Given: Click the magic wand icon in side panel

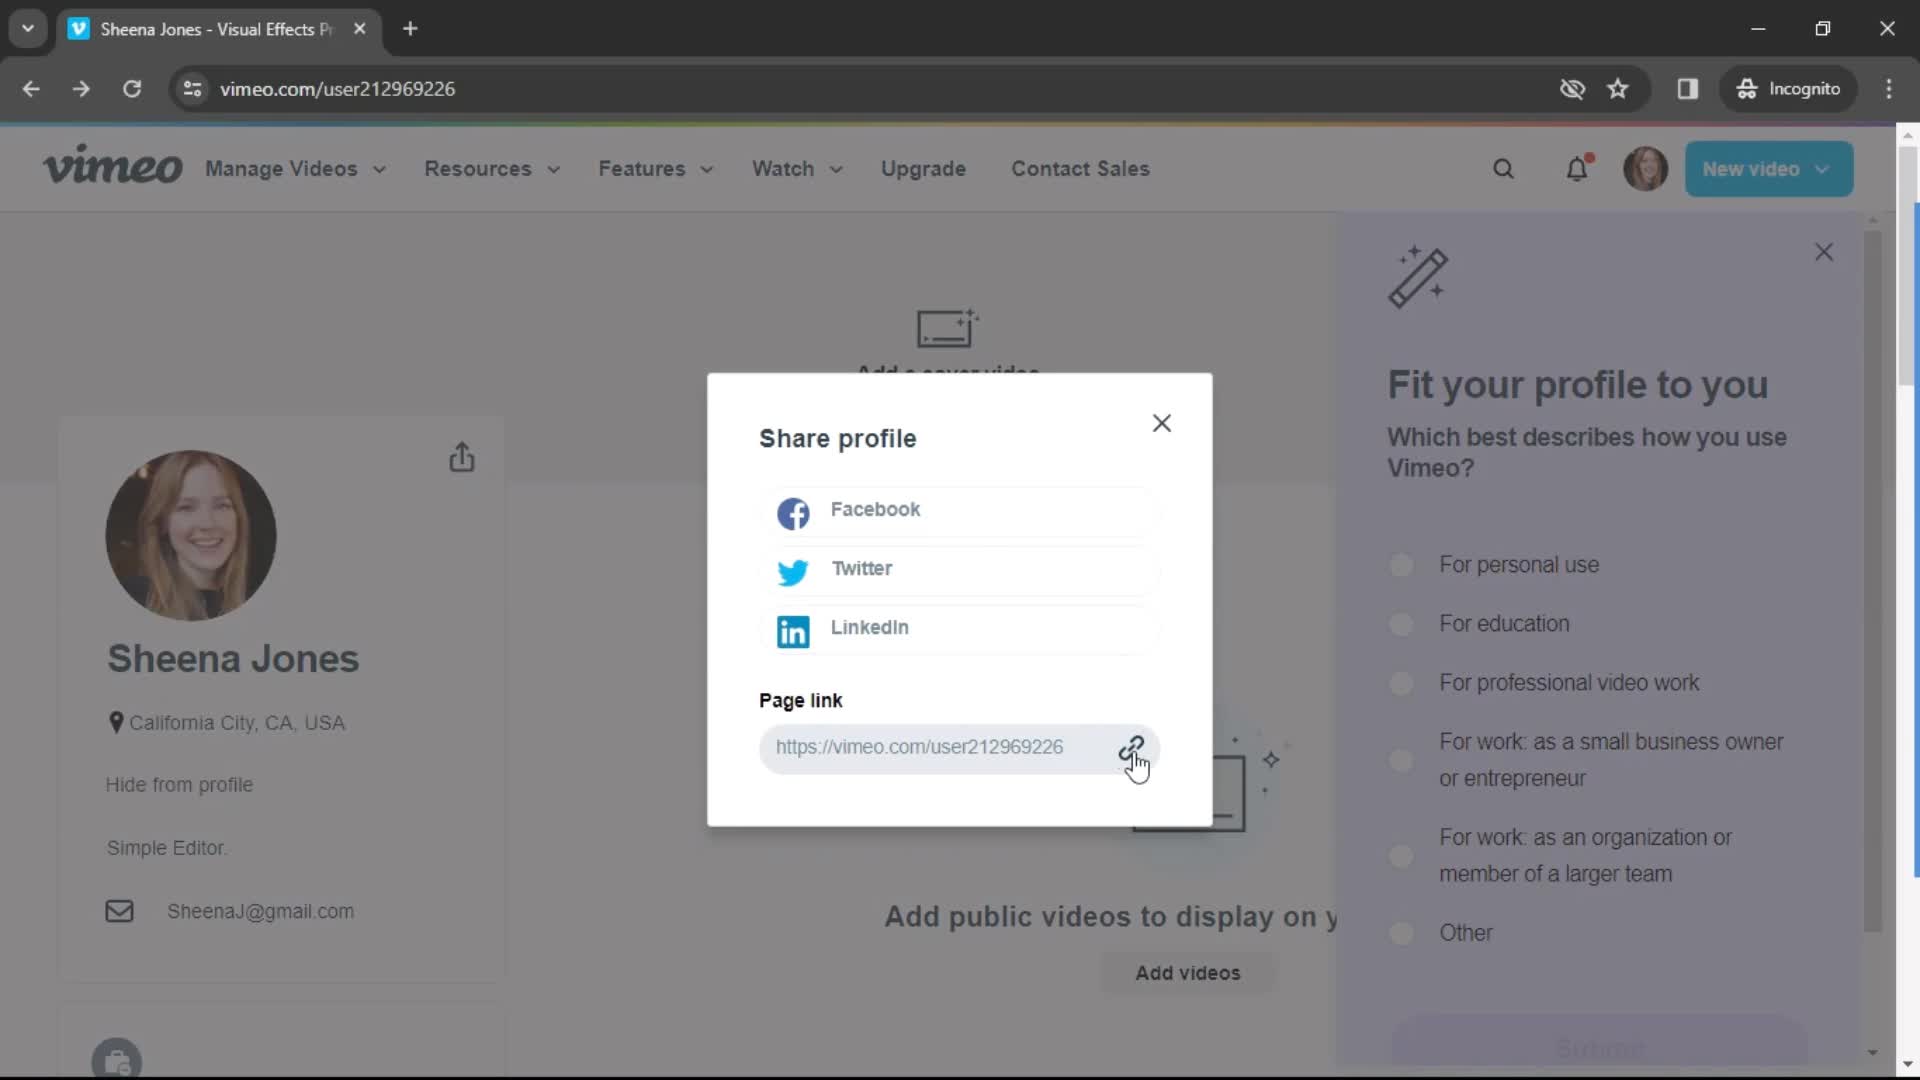Looking at the screenshot, I should (1418, 277).
